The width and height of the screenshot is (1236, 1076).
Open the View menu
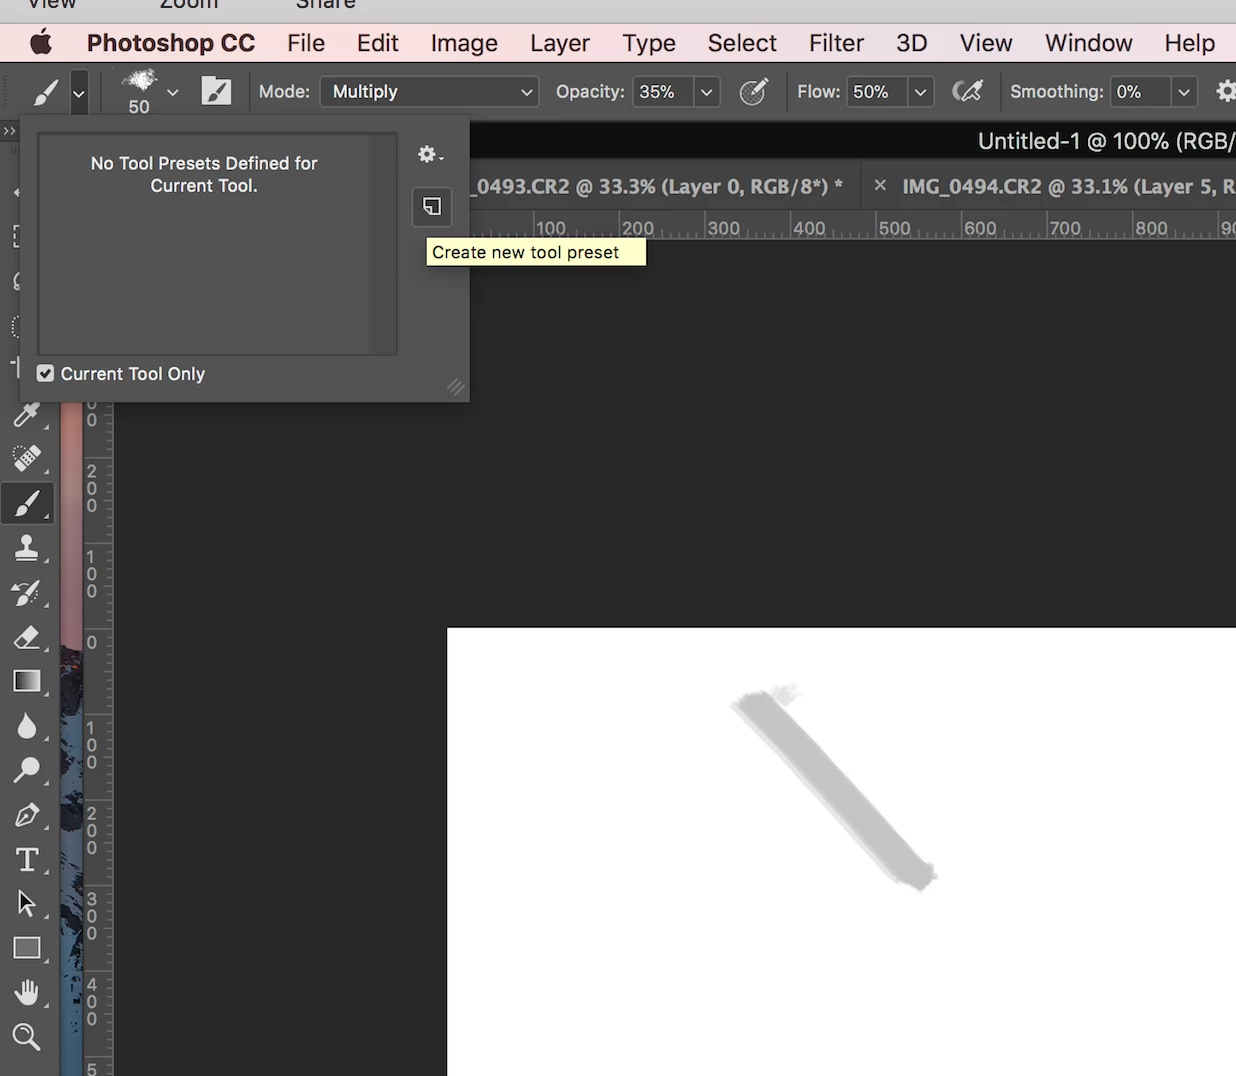986,43
